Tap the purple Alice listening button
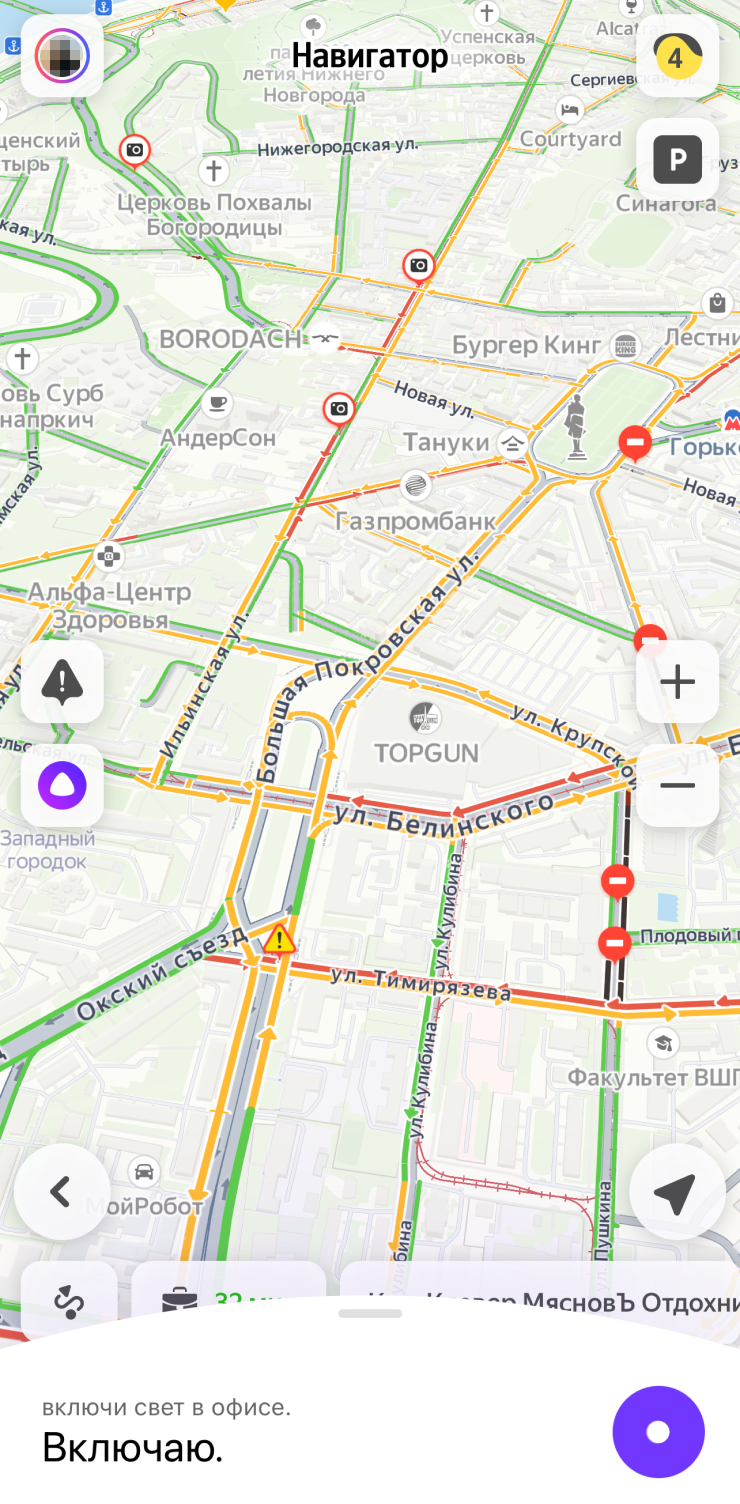 [x=658, y=1432]
